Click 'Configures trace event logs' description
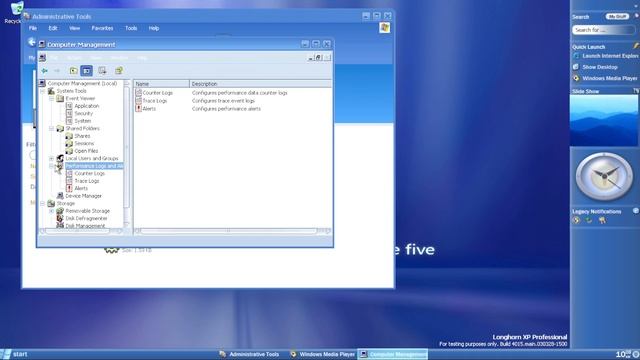The width and height of the screenshot is (640, 360). click(x=223, y=101)
